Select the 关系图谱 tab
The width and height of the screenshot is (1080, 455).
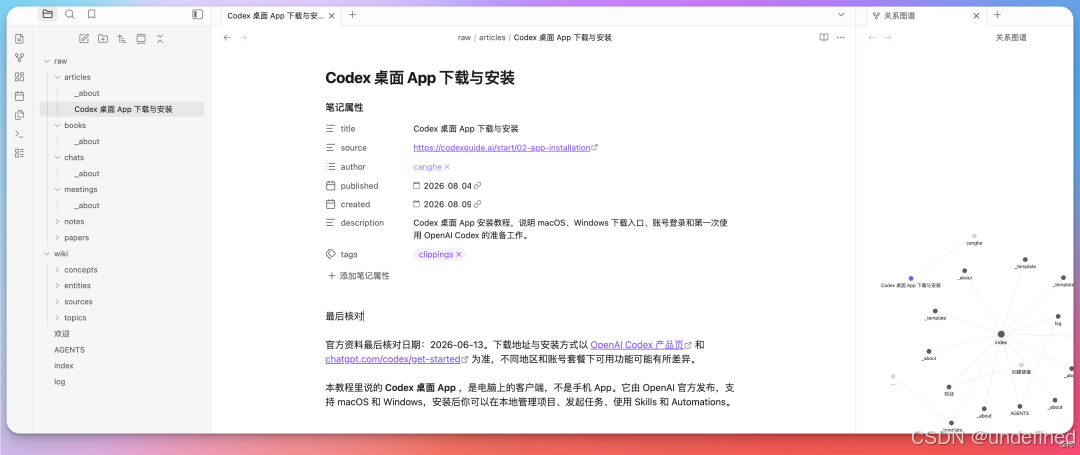click(926, 15)
